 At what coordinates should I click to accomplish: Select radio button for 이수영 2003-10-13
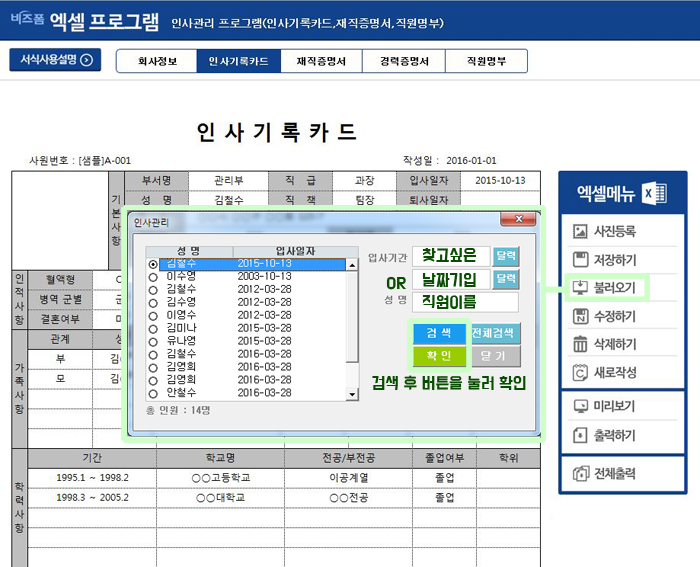[x=153, y=277]
